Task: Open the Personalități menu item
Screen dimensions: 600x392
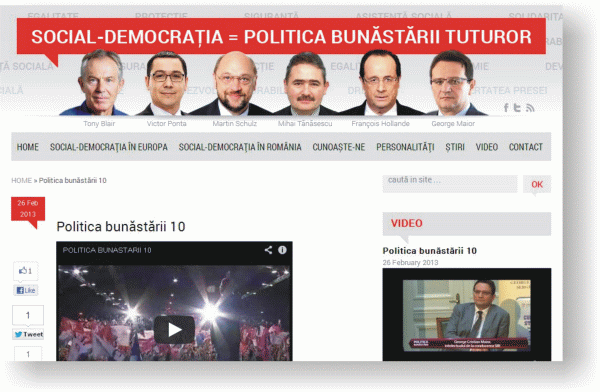Action: [x=405, y=147]
